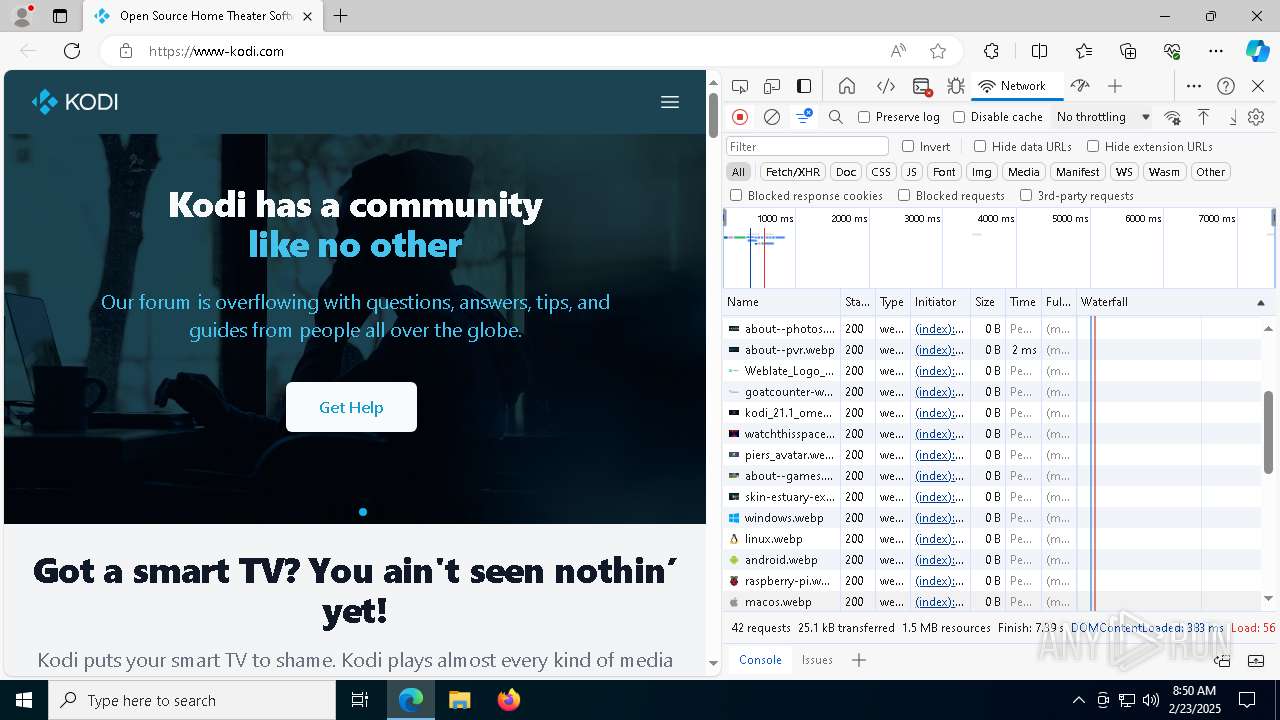Switch to the Console drawer tab
Screen dimensions: 1280x720
(x=760, y=660)
